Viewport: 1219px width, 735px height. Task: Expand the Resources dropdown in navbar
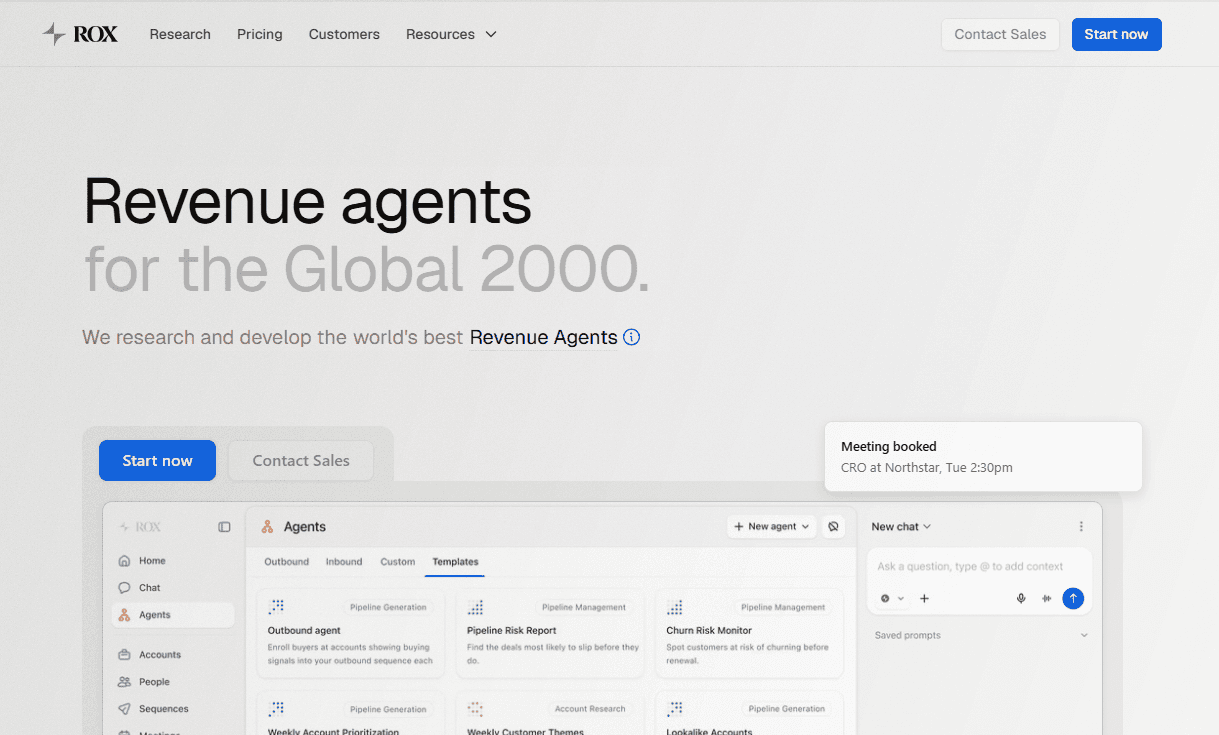click(x=451, y=34)
